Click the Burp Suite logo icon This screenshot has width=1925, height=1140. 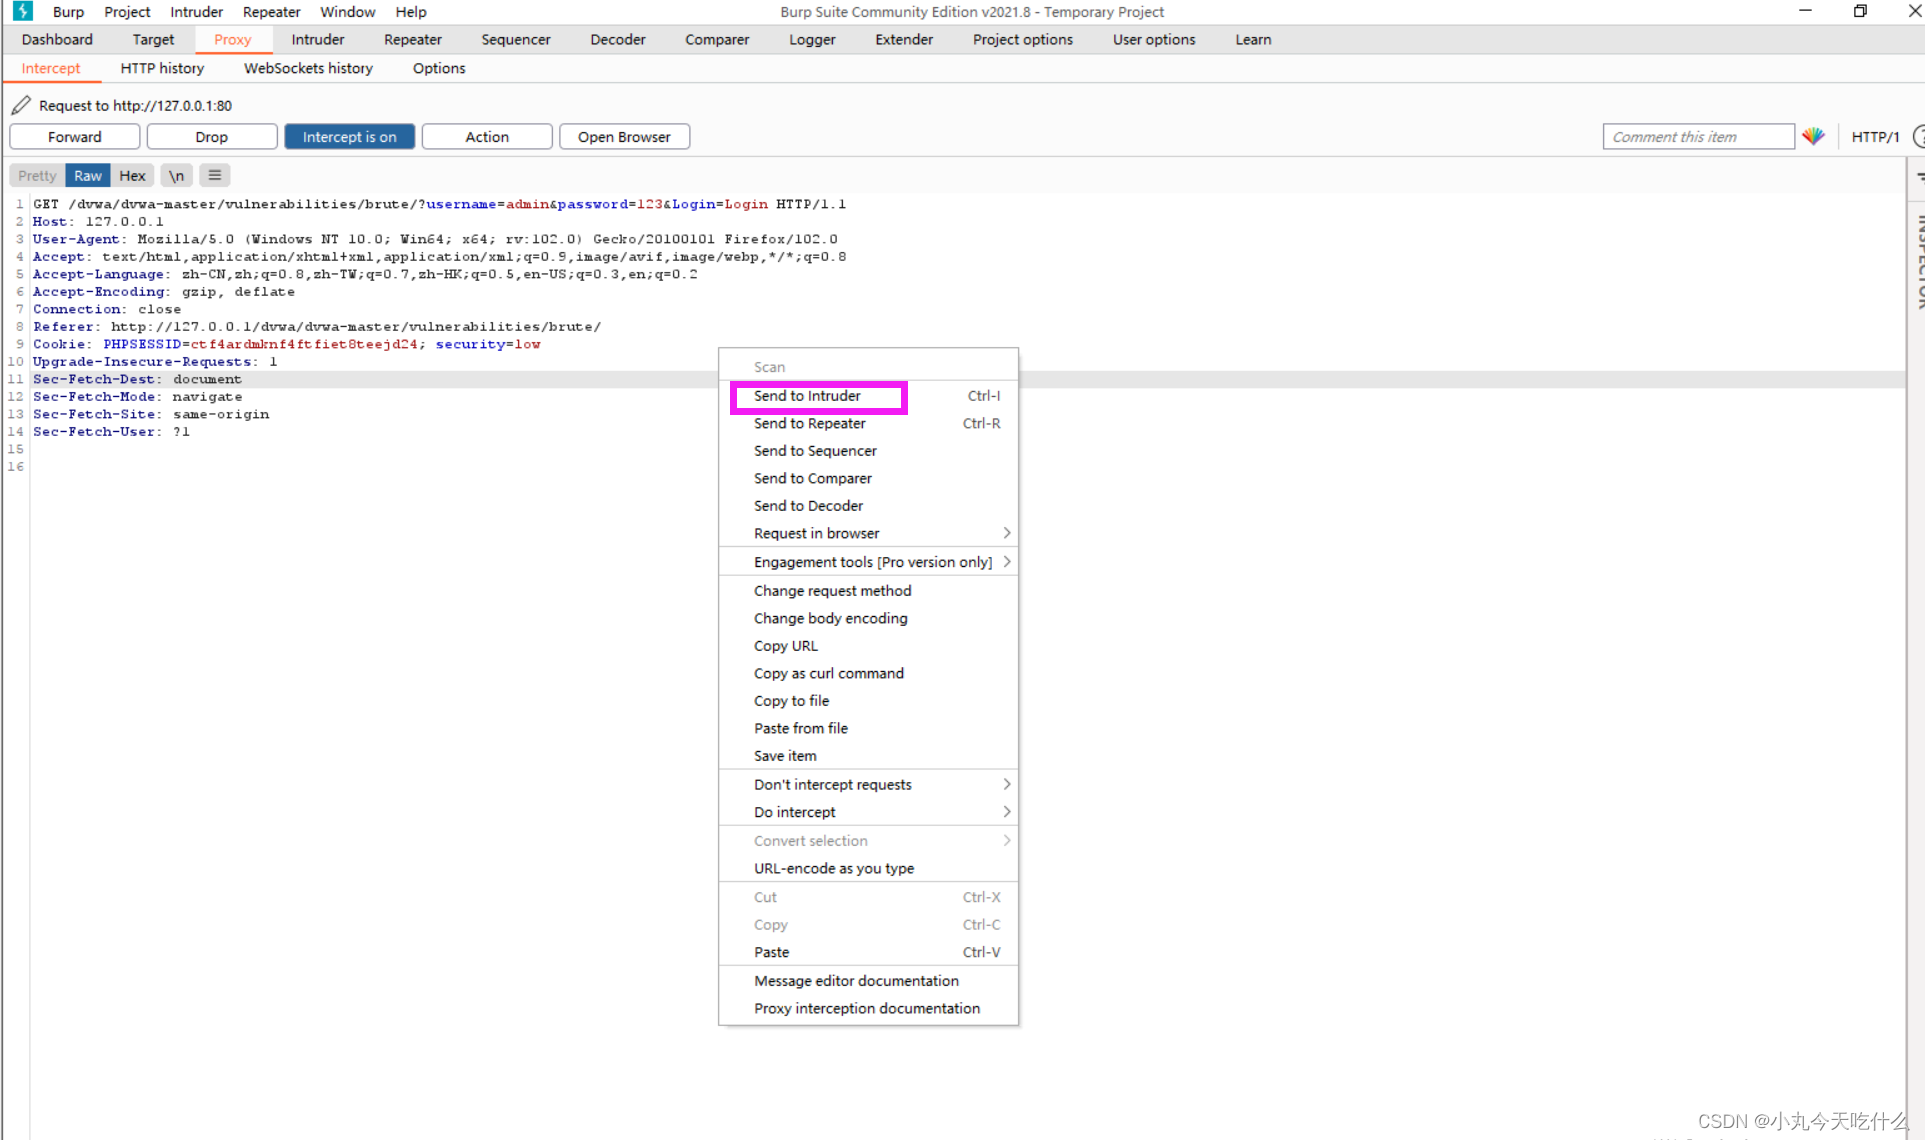(22, 11)
